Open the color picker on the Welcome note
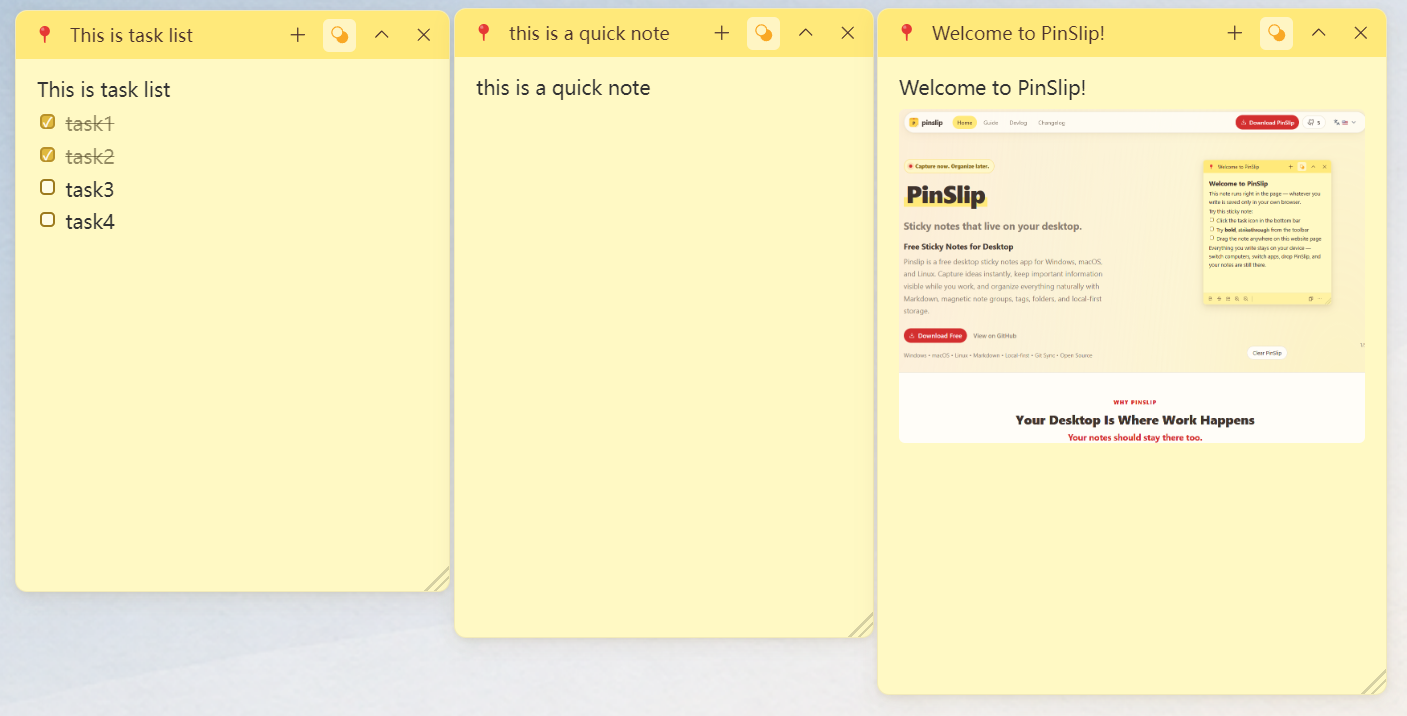The width and height of the screenshot is (1407, 716). click(1277, 33)
